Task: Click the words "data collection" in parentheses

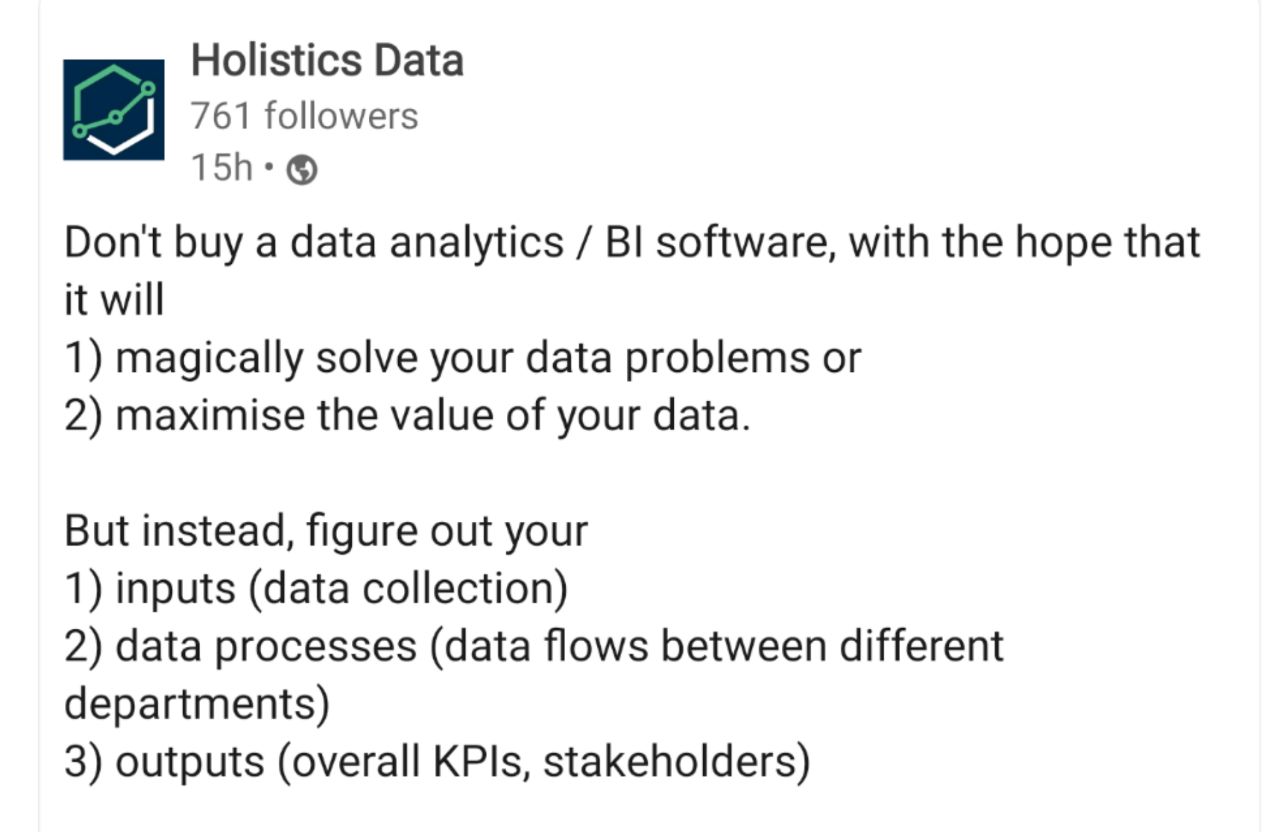Action: 408,589
